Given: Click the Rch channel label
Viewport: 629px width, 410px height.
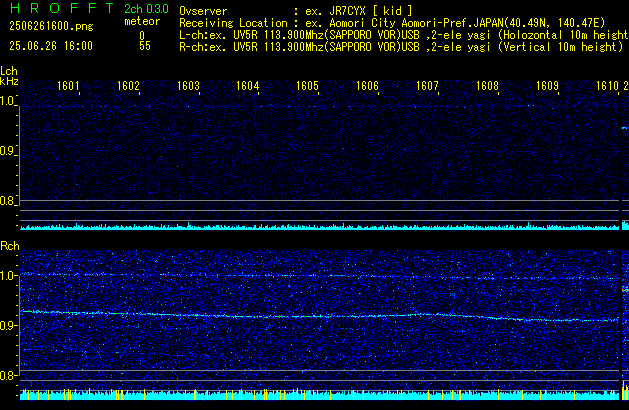Looking at the screenshot, I should [10, 246].
